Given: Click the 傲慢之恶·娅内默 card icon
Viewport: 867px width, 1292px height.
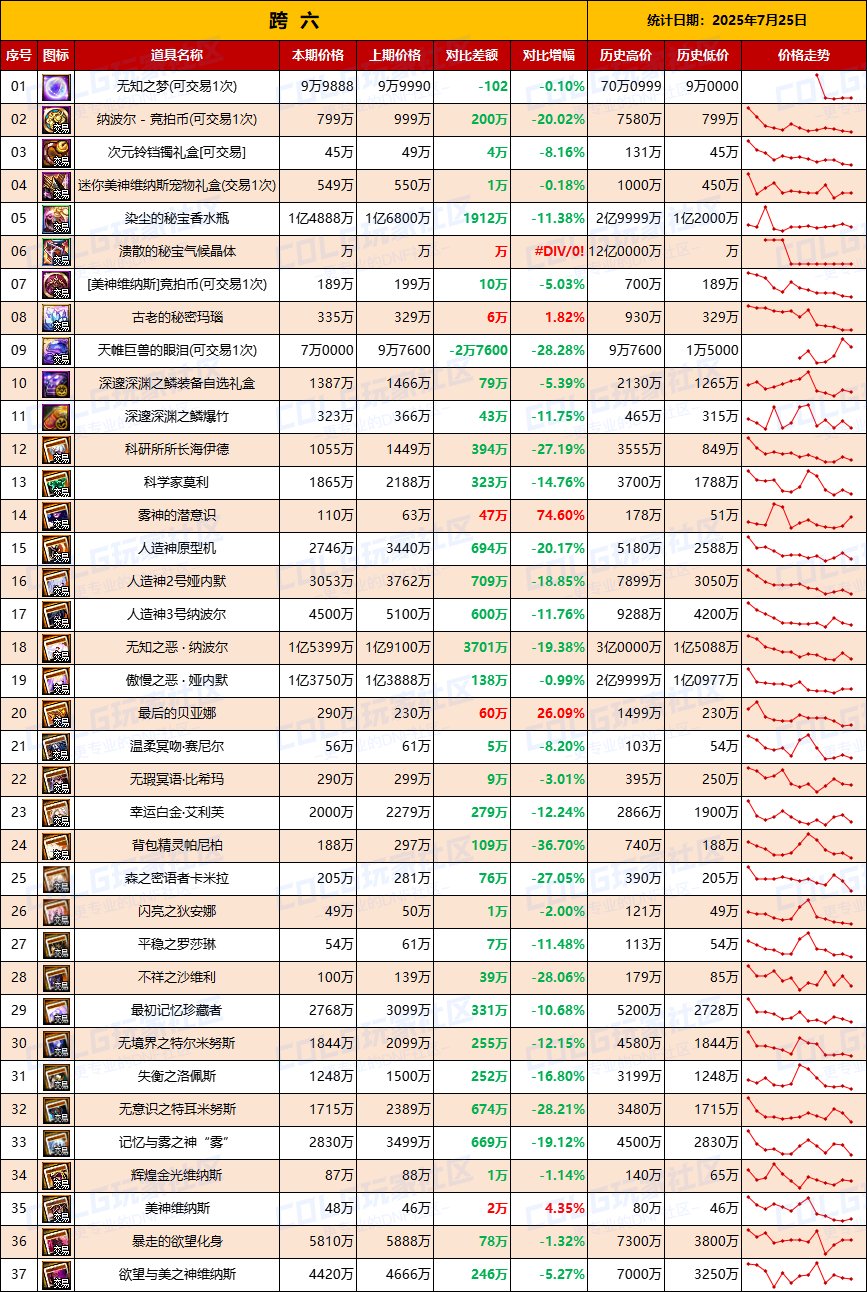Looking at the screenshot, I should click(56, 681).
